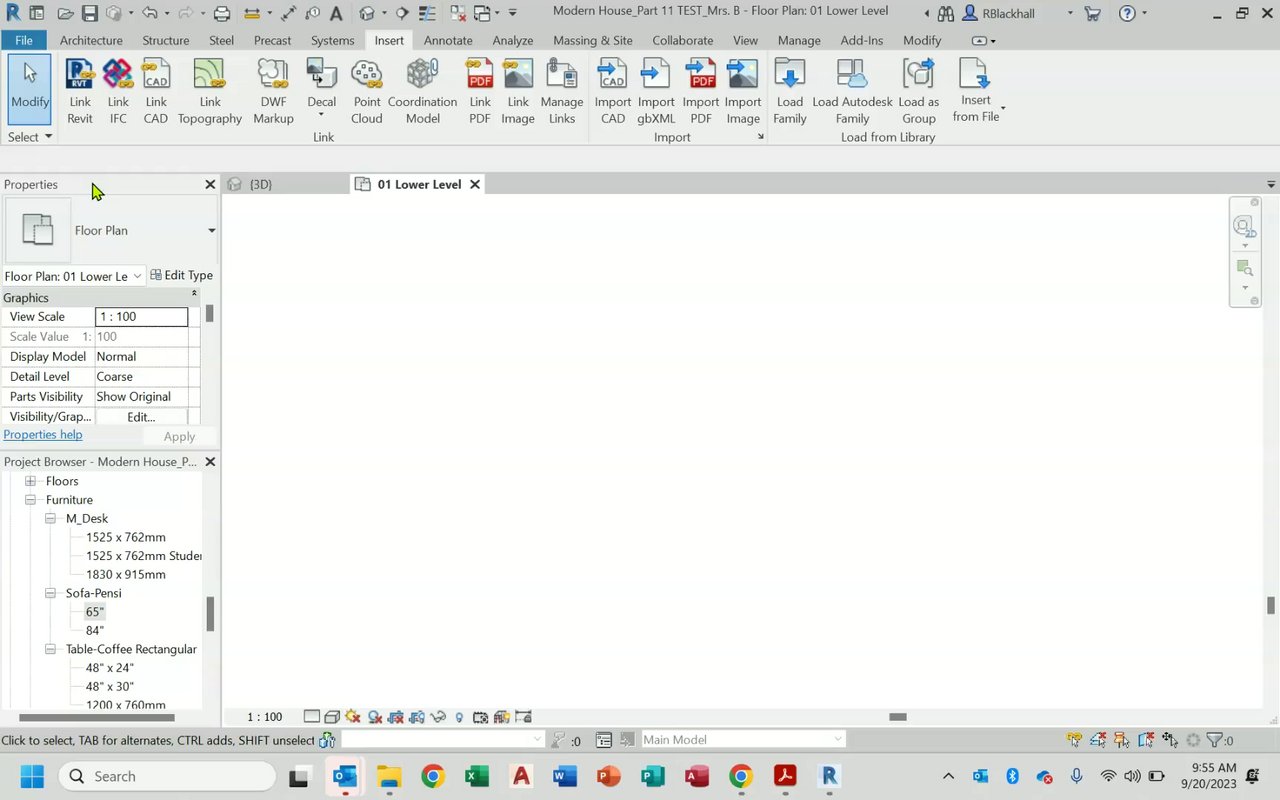Open the Manage Links dialog
The image size is (1280, 800).
tap(562, 91)
